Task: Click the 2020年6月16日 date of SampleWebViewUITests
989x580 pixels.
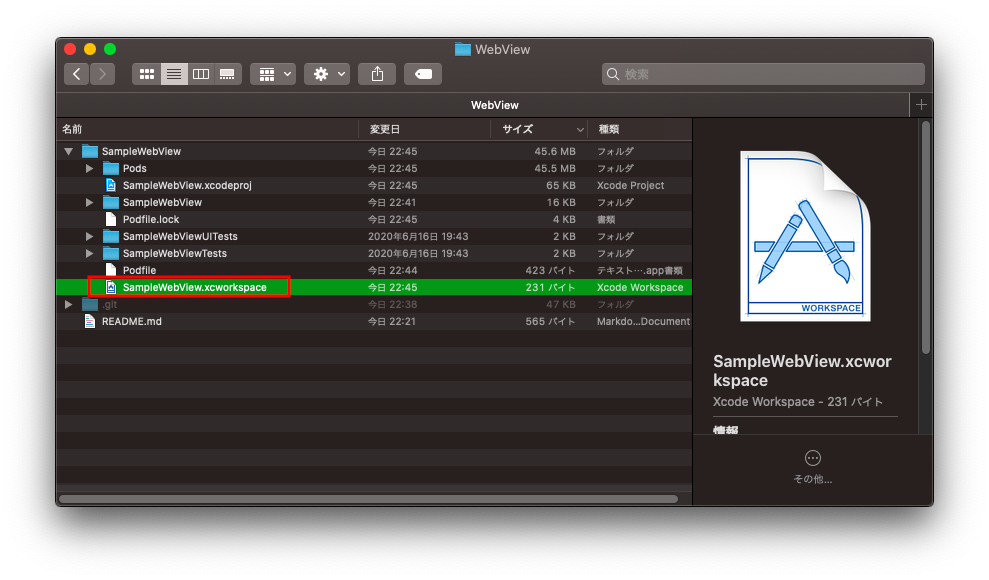Action: pos(418,236)
